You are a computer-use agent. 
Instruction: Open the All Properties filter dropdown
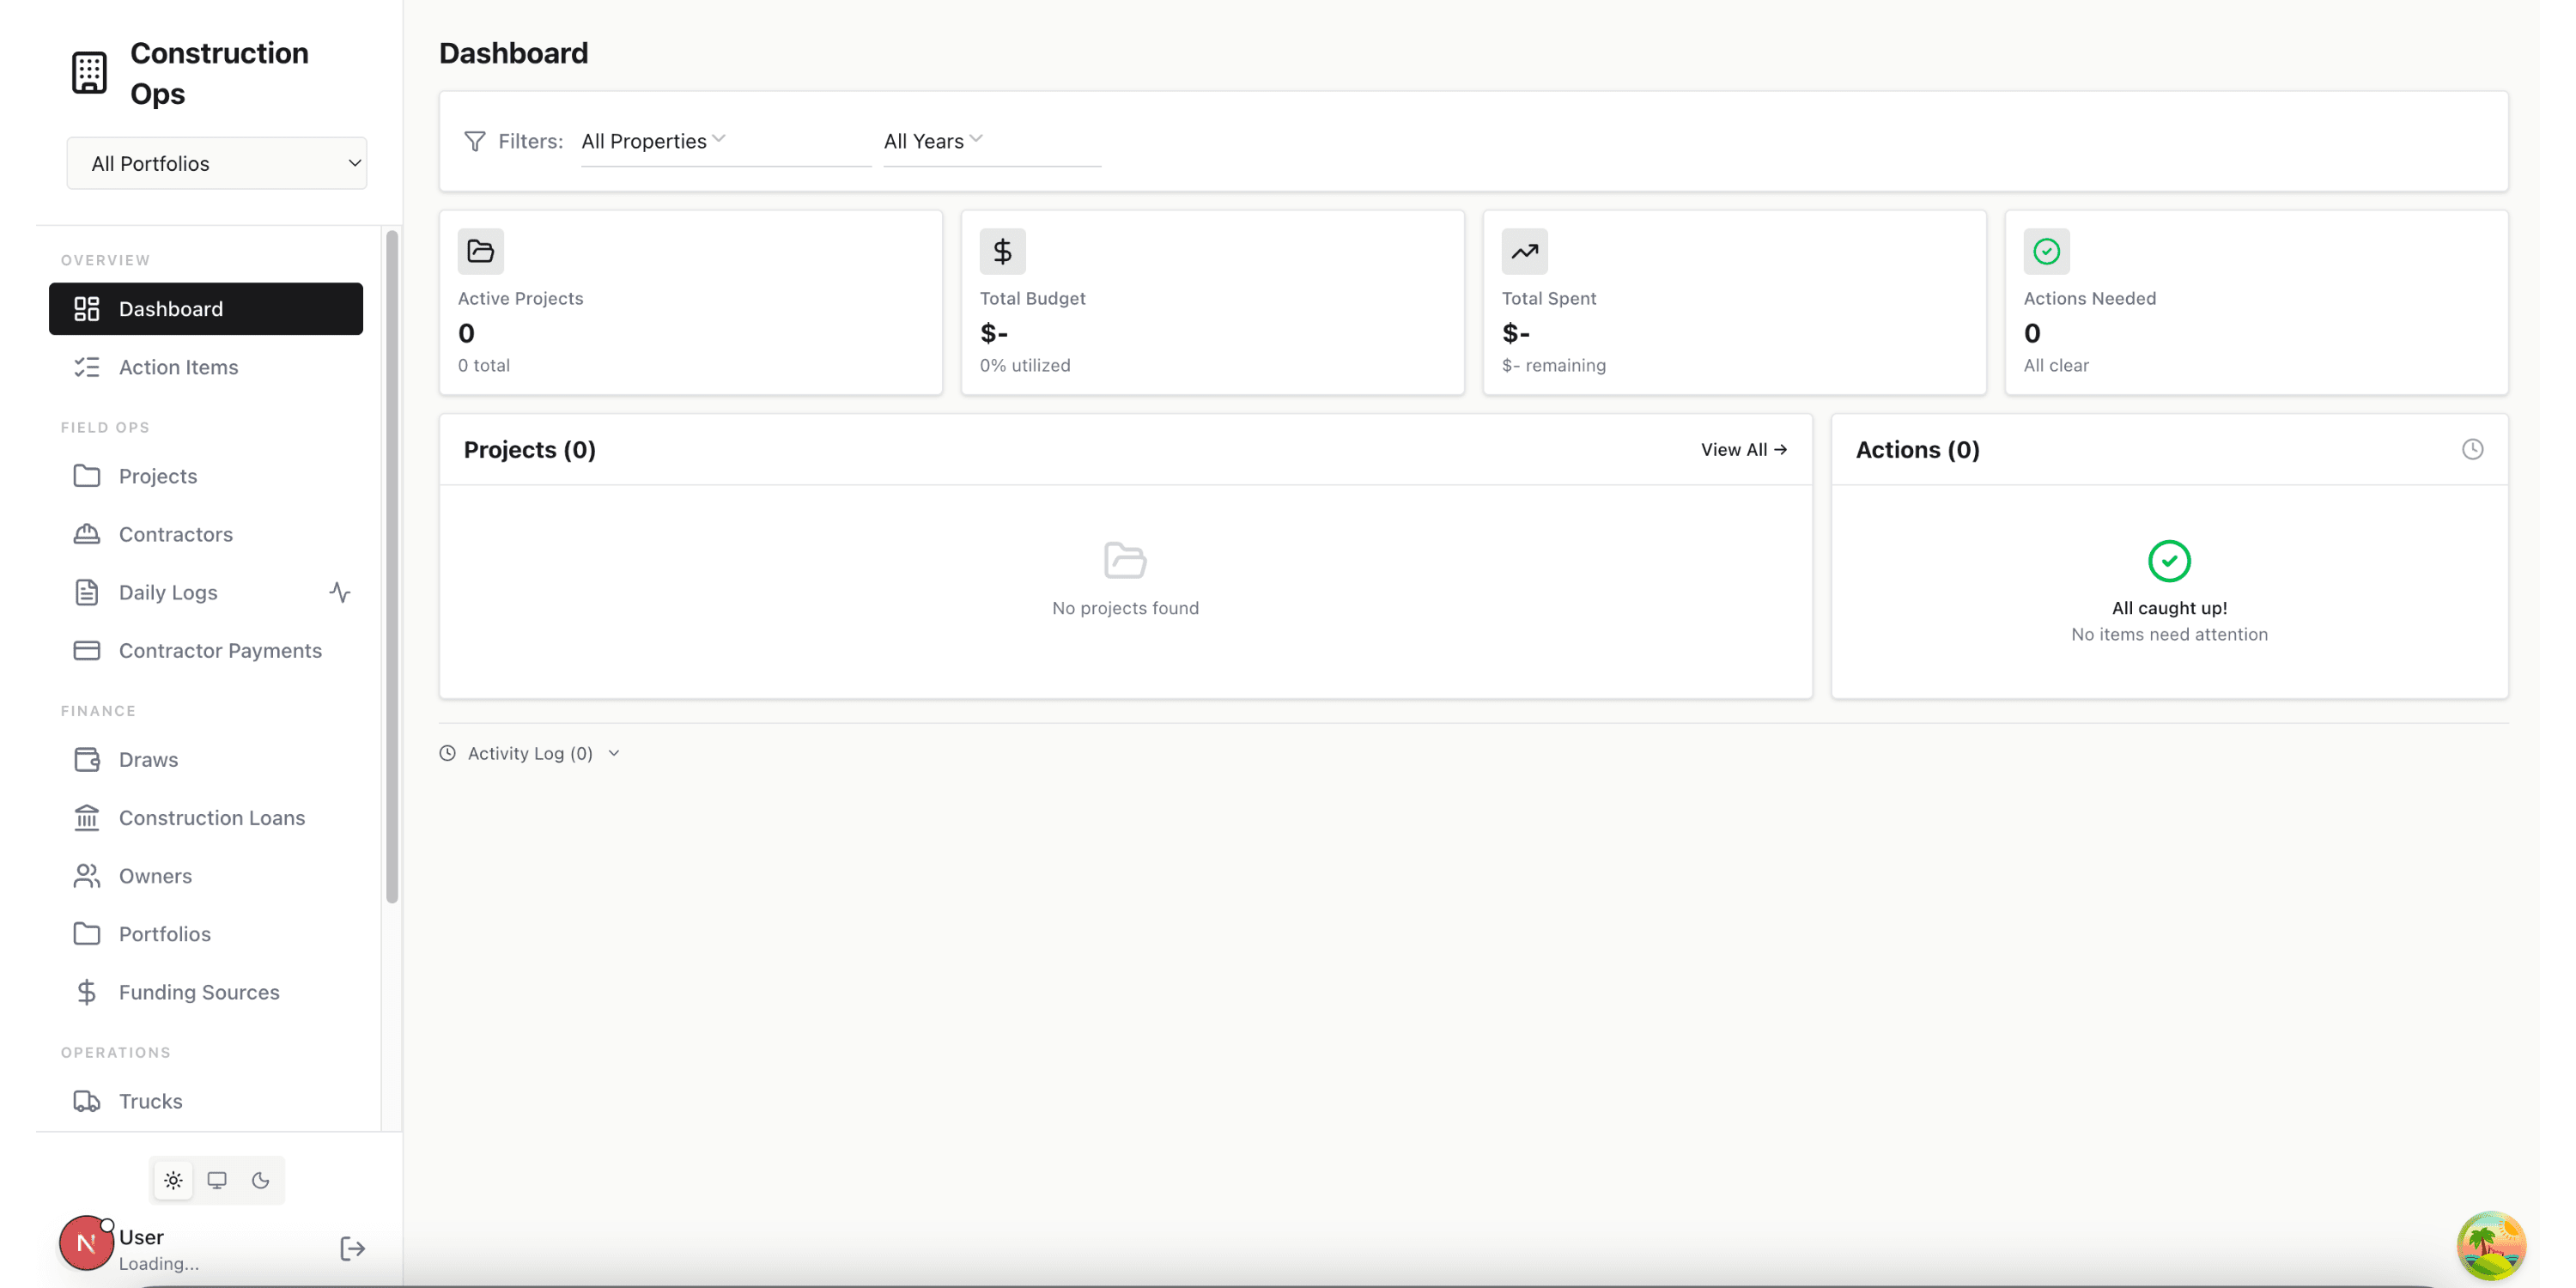(x=726, y=141)
